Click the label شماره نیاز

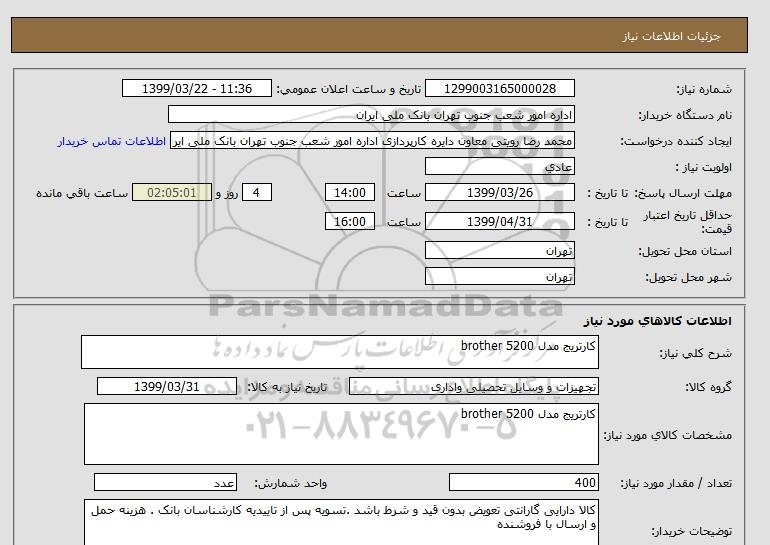704,89
